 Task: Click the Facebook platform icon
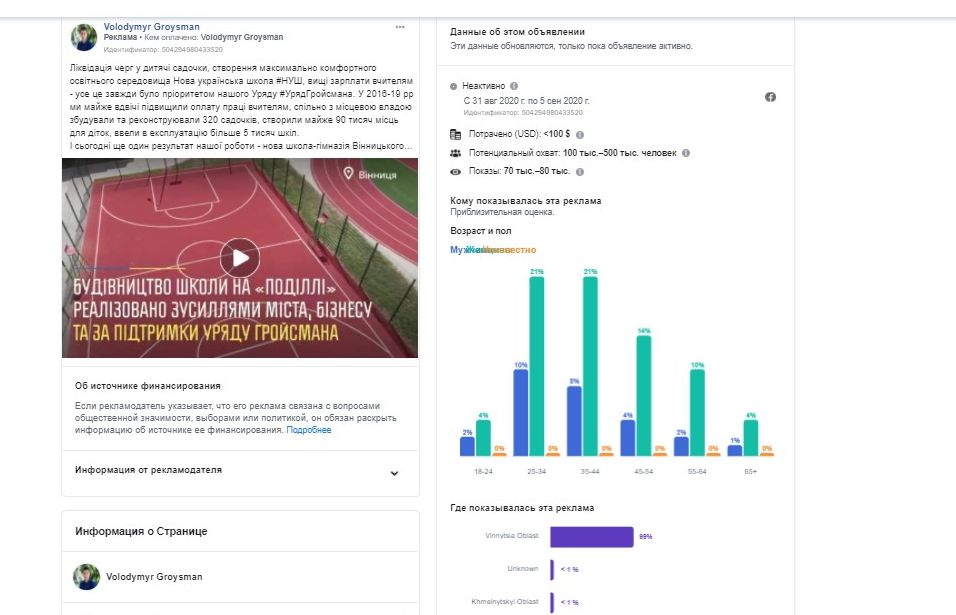(770, 97)
